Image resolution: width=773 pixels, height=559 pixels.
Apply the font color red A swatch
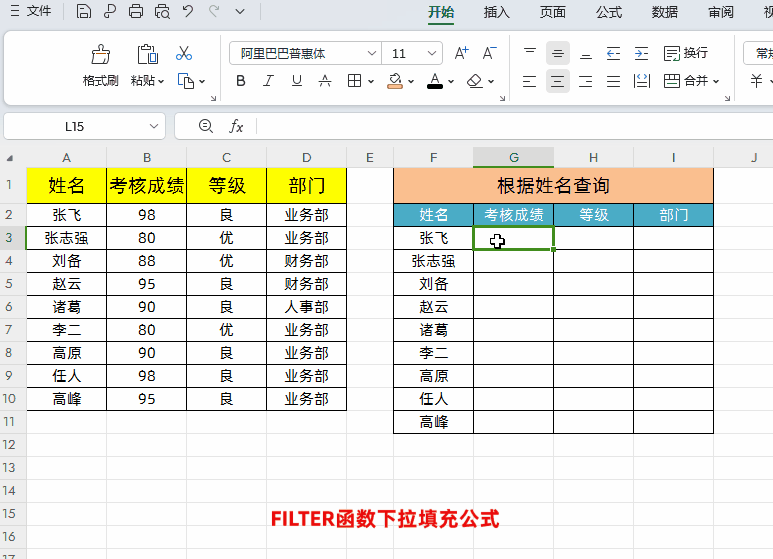click(x=434, y=81)
